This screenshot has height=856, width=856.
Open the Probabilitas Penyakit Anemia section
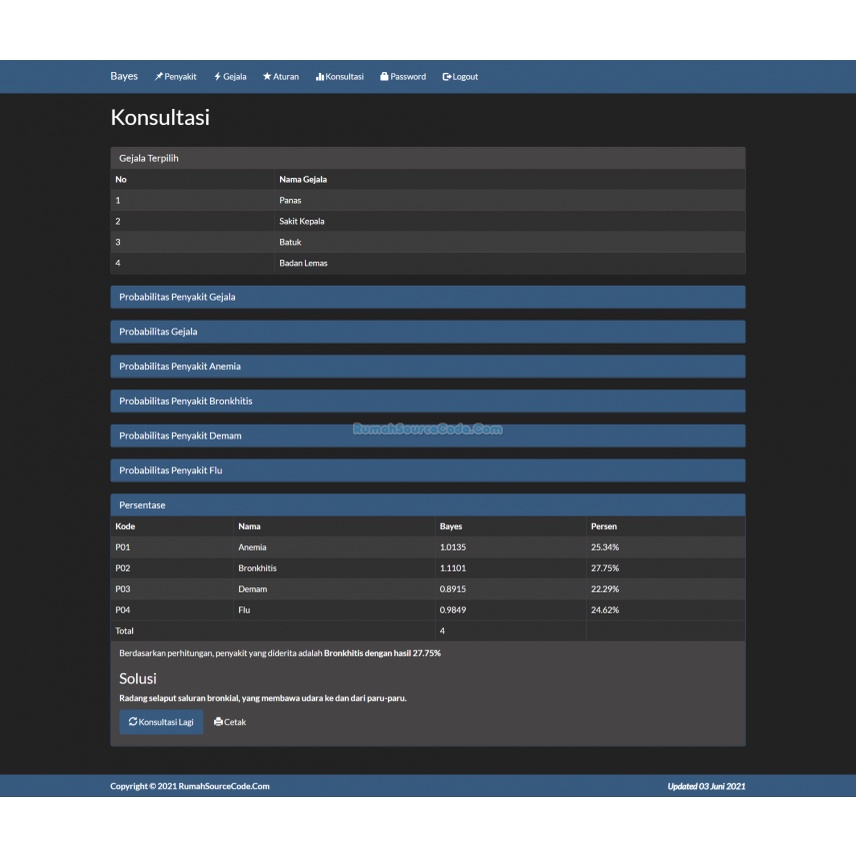(x=428, y=366)
